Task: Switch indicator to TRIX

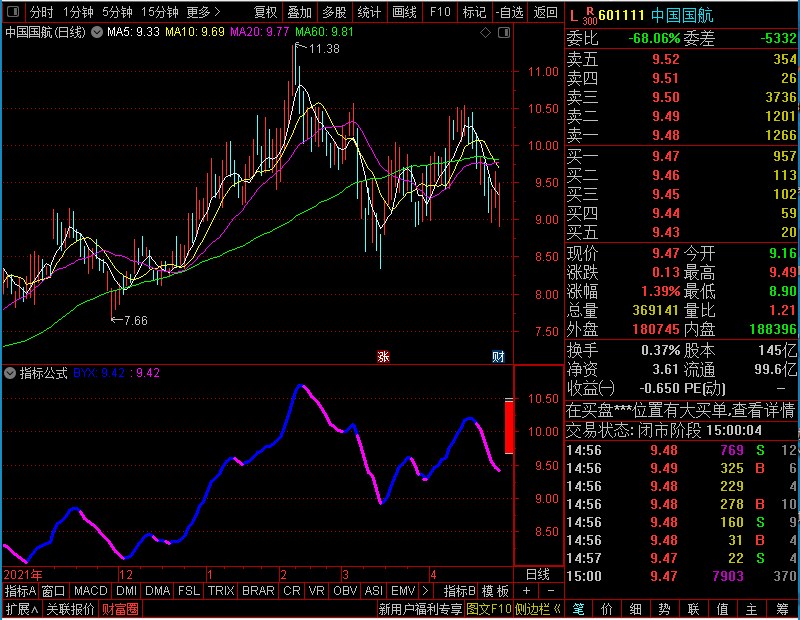Action: click(220, 591)
